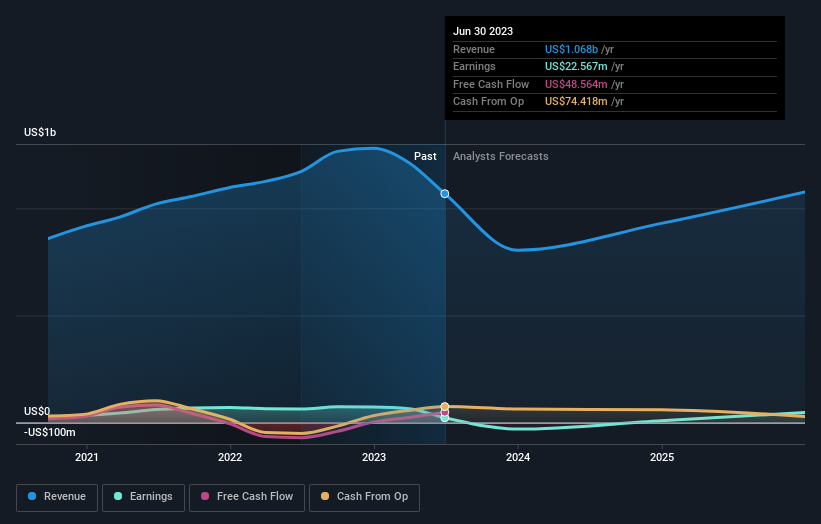821x524 pixels.
Task: Toggle the Revenue legend series
Action: (57, 497)
